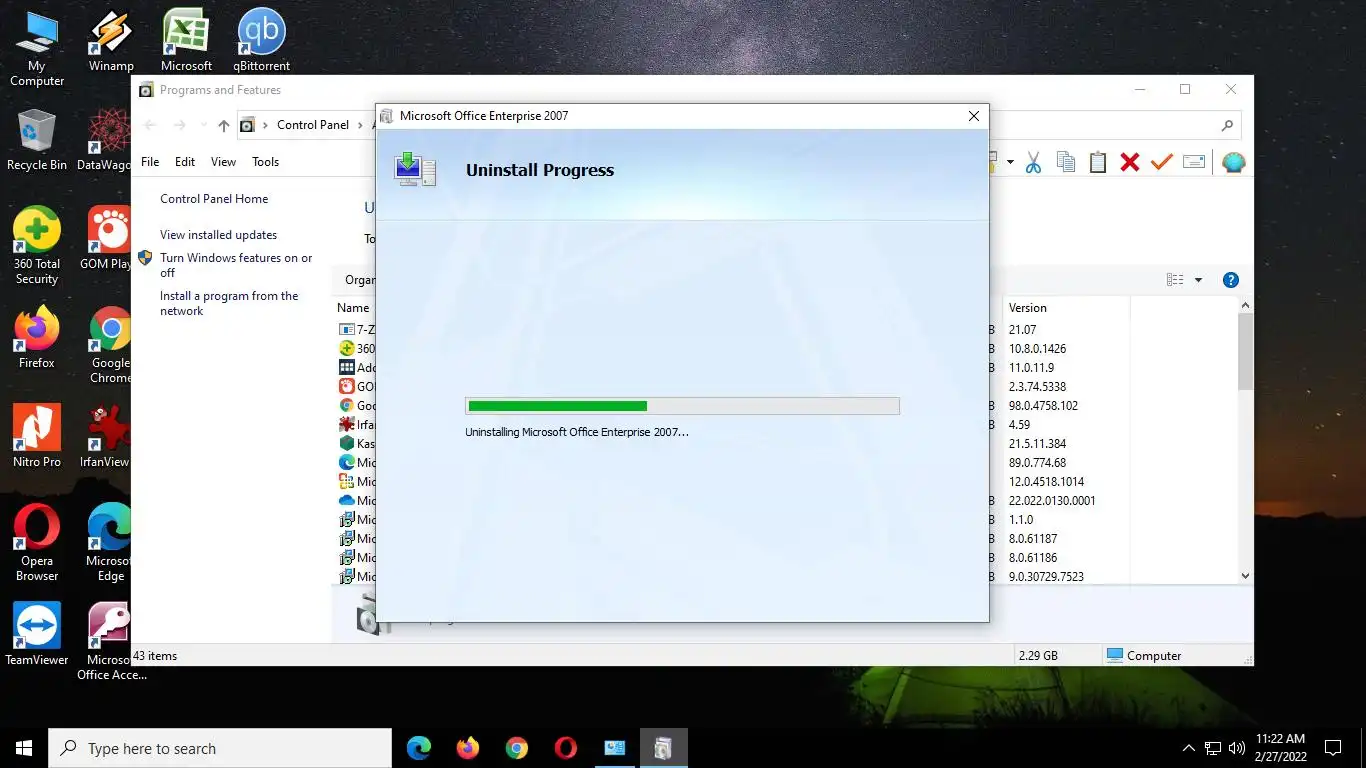The height and width of the screenshot is (768, 1366).
Task: Open the Opera Browser desktop shortcut
Action: 37,543
